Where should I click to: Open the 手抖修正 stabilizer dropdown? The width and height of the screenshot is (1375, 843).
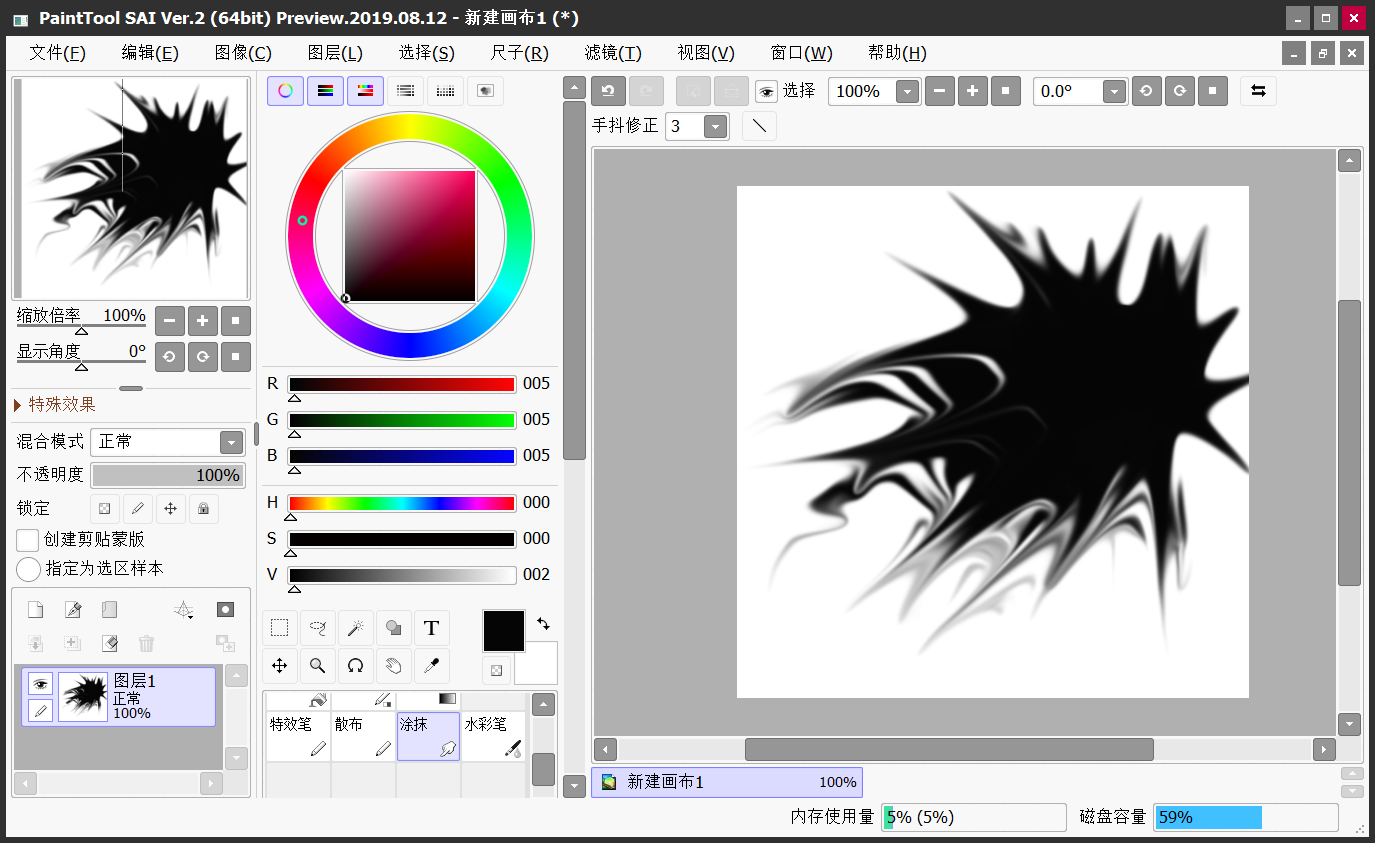coord(715,126)
